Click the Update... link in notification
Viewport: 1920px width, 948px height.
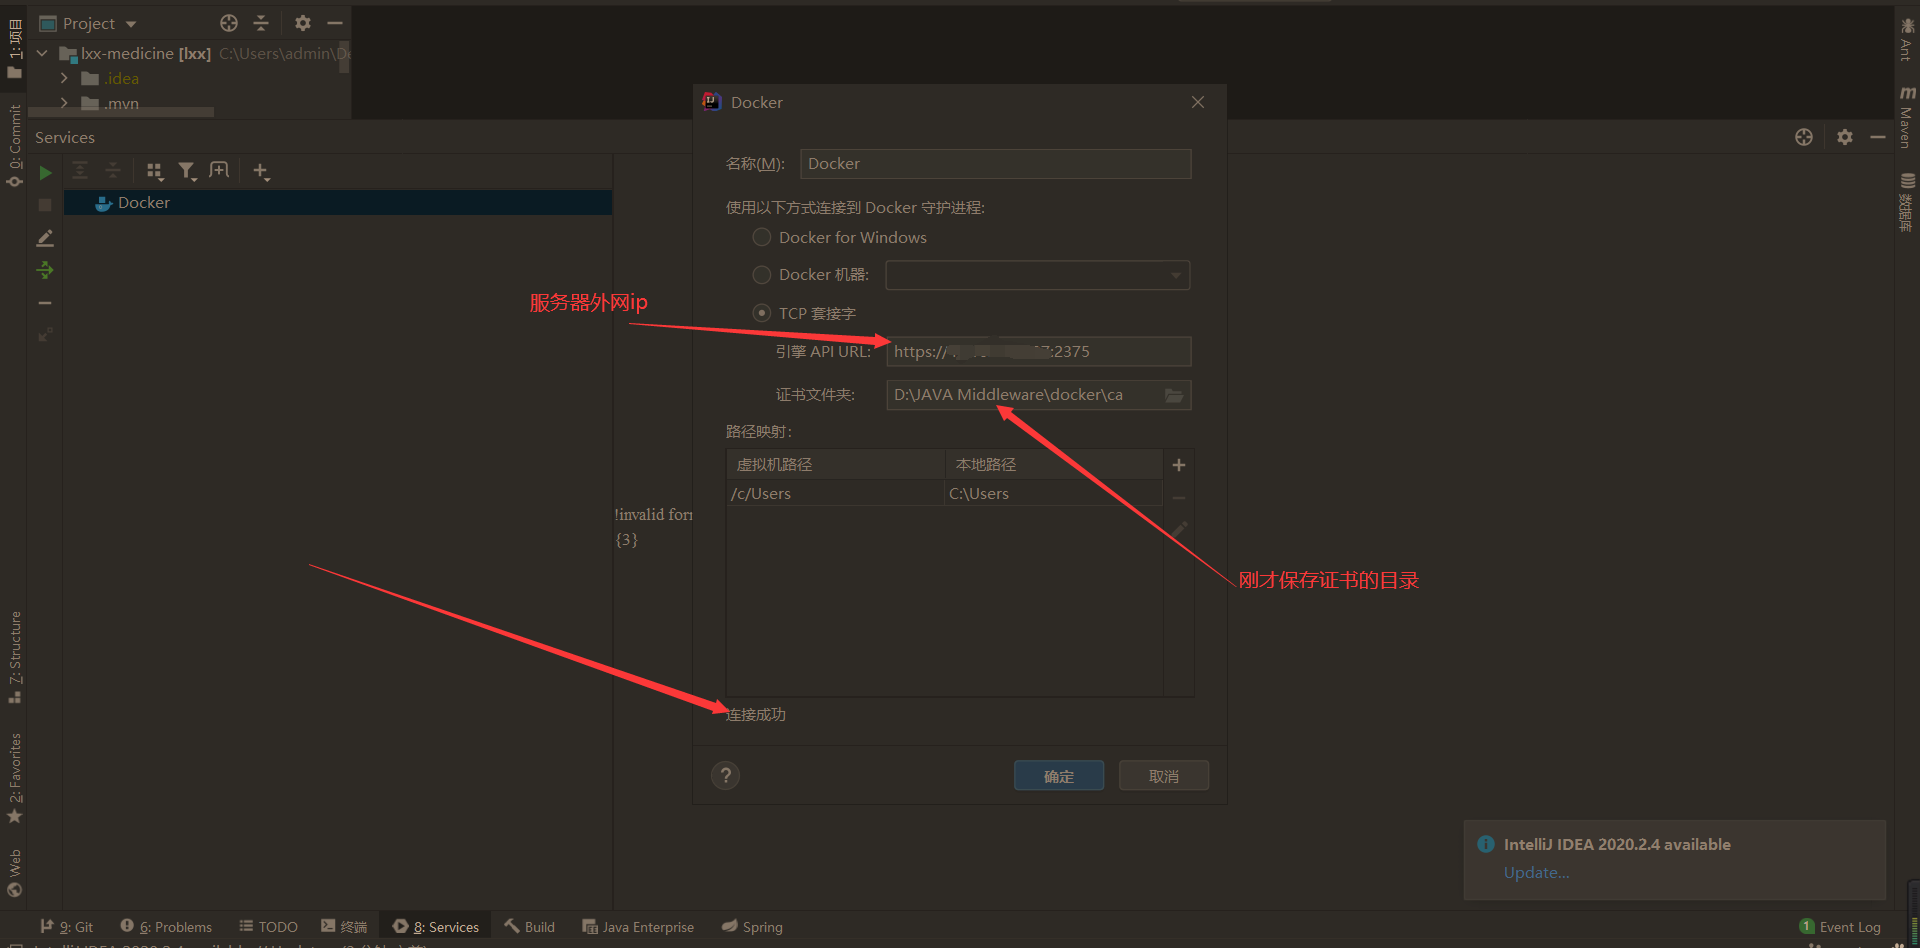click(x=1536, y=872)
